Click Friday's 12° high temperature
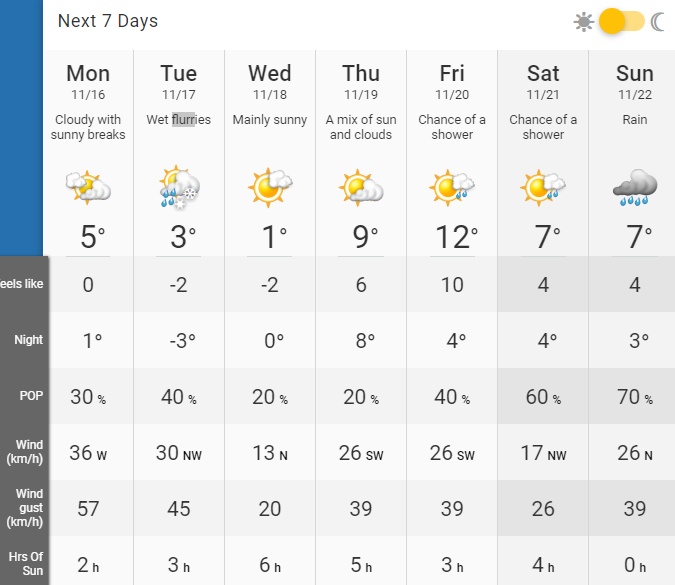 click(456, 237)
